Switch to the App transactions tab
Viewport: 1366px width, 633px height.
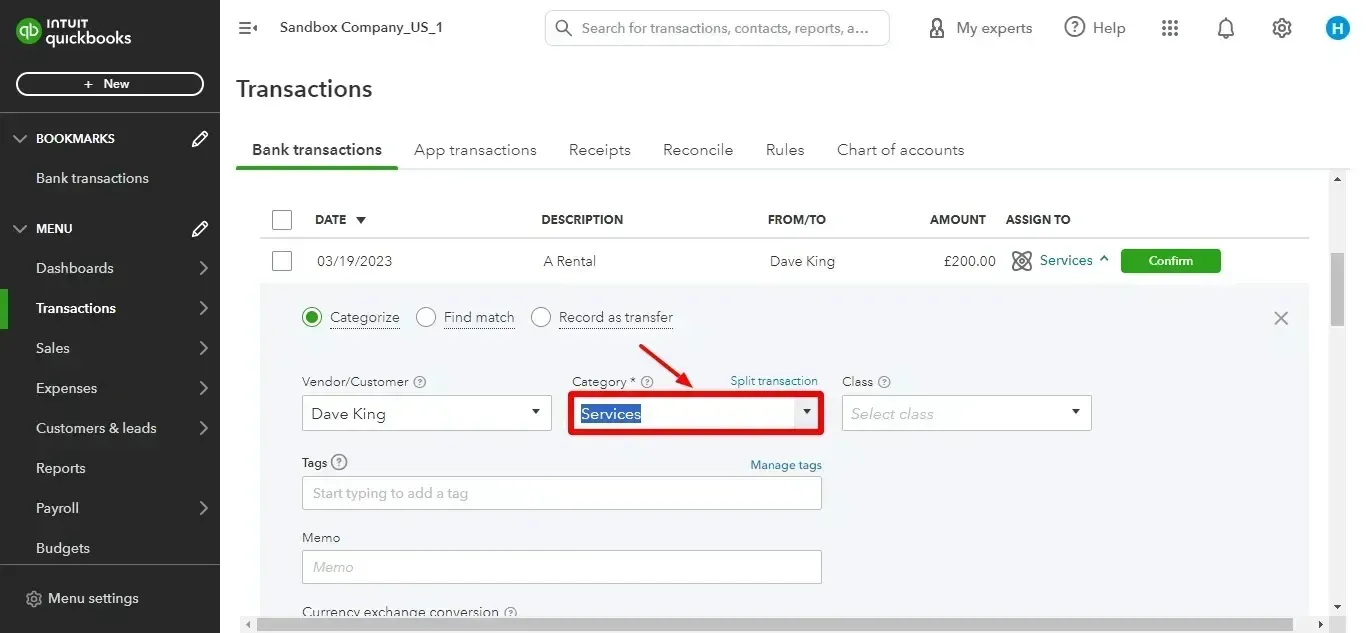click(475, 150)
